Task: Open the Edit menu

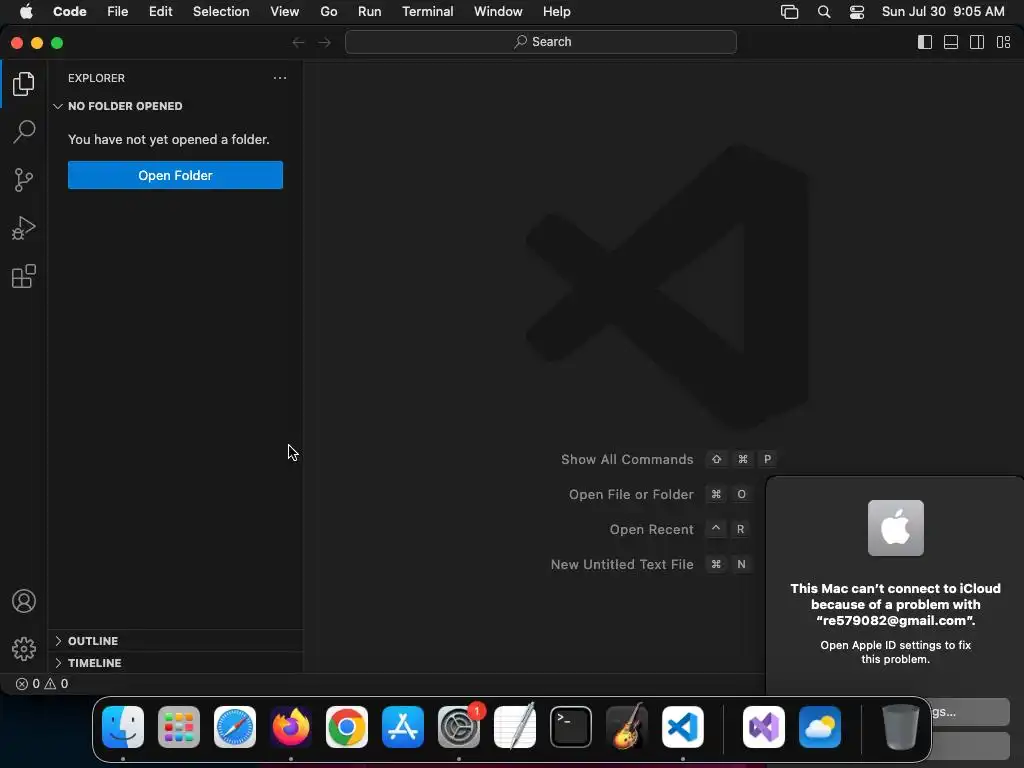Action: coord(160,12)
